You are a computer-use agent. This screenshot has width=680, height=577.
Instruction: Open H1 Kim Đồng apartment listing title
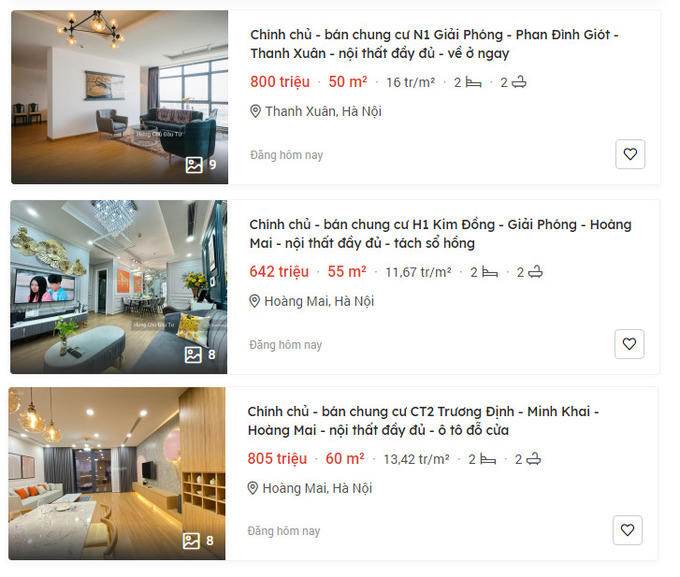tap(440, 234)
